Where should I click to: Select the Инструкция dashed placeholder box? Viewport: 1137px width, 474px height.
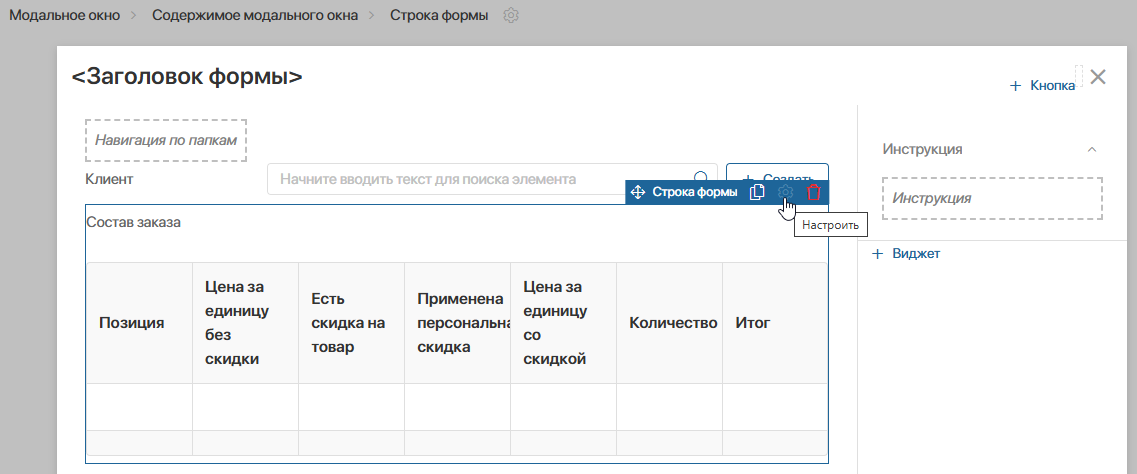click(992, 198)
